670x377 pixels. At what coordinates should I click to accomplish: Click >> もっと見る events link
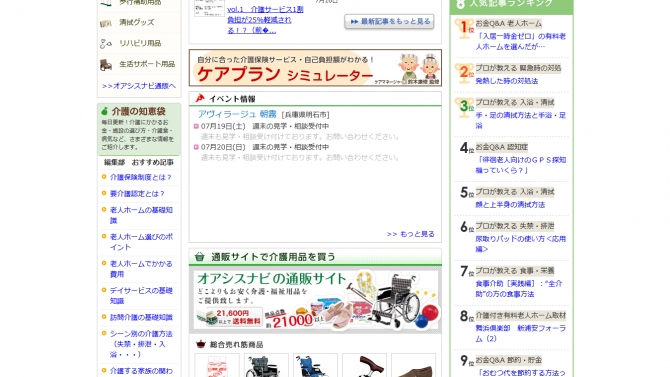click(411, 234)
